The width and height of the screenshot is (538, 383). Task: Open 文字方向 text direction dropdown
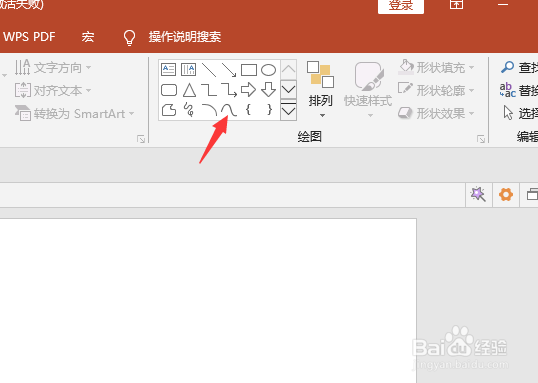(x=53, y=68)
